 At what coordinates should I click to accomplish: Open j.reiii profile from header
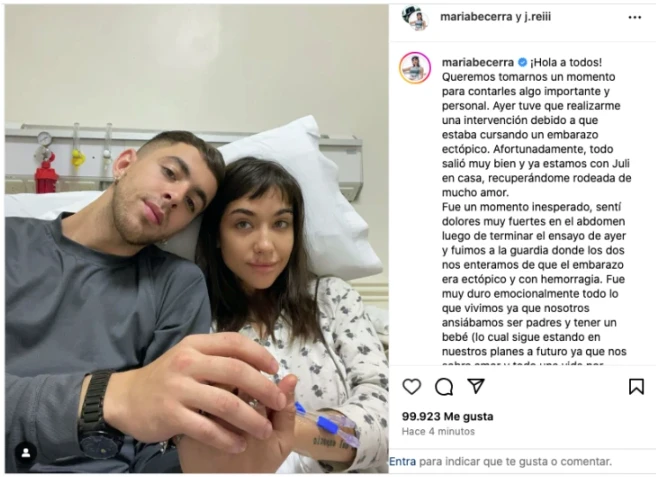pyautogui.click(x=538, y=17)
